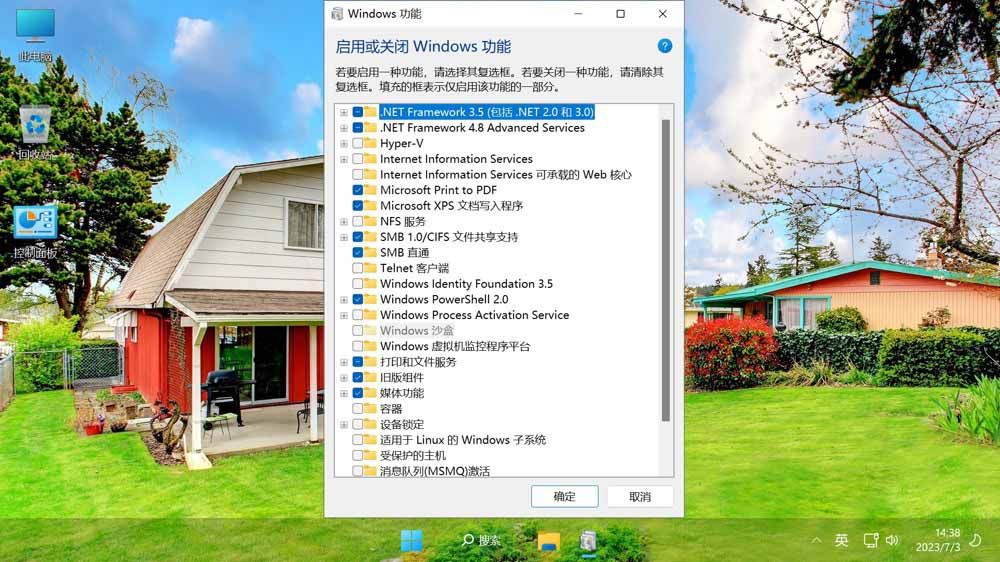This screenshot has height=562, width=1000.
Task: Expand the 设备锁定 node
Action: (x=344, y=424)
